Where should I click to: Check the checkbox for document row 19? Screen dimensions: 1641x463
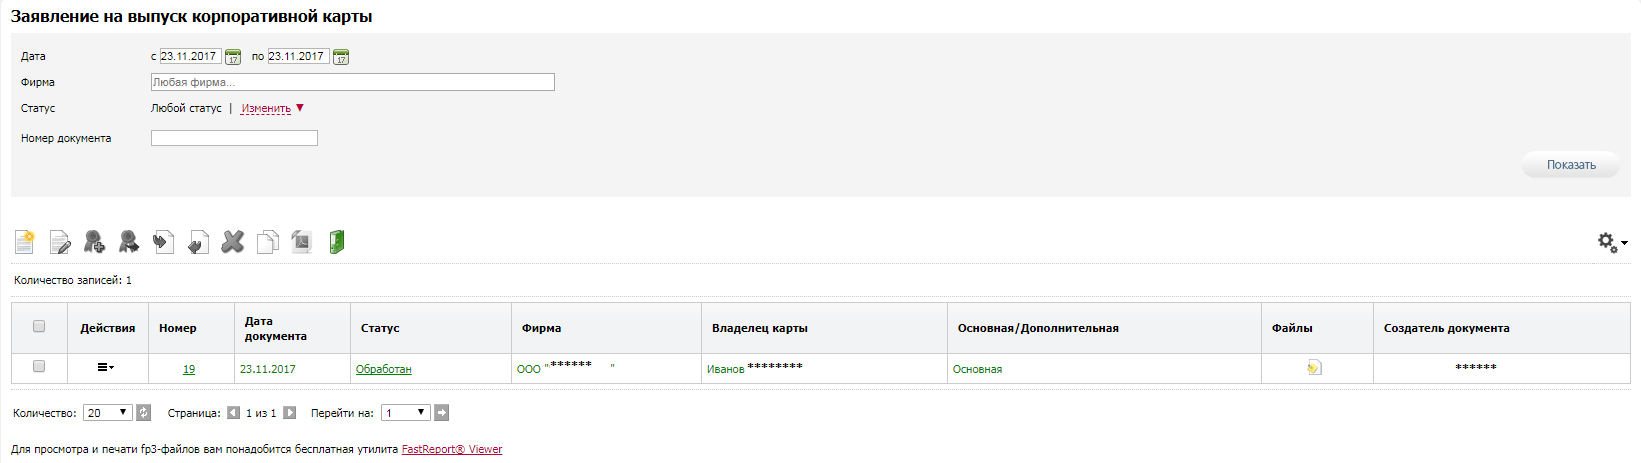tap(39, 366)
